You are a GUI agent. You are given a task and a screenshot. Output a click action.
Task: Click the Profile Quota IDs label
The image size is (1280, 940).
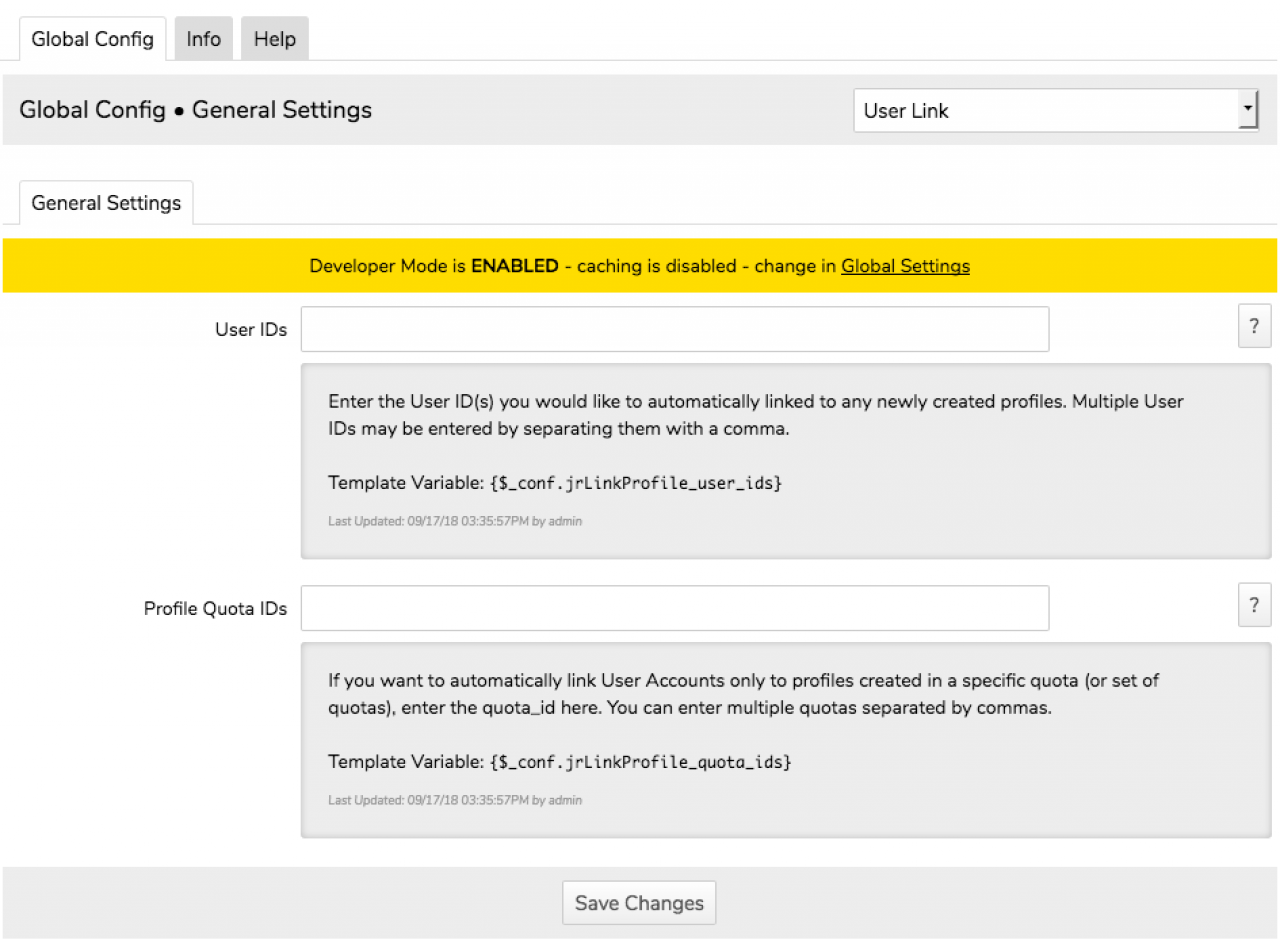click(x=215, y=608)
